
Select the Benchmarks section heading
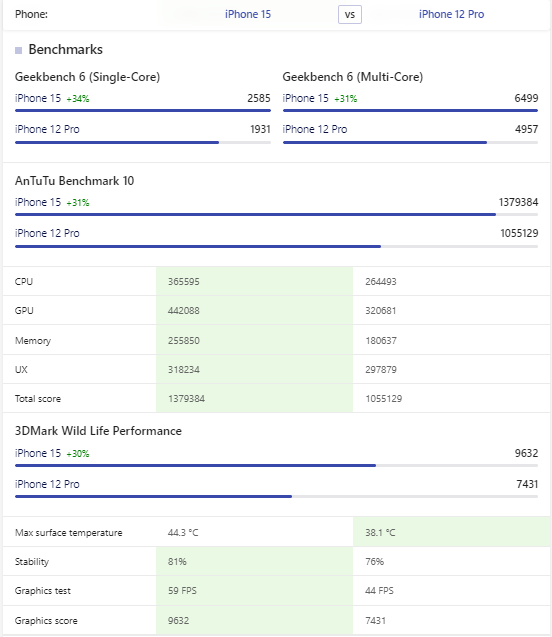[65, 50]
